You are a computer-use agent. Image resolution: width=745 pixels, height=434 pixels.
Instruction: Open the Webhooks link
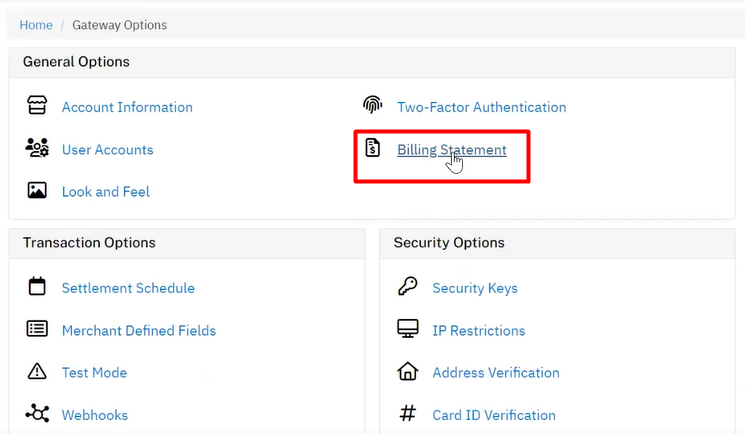(x=95, y=415)
